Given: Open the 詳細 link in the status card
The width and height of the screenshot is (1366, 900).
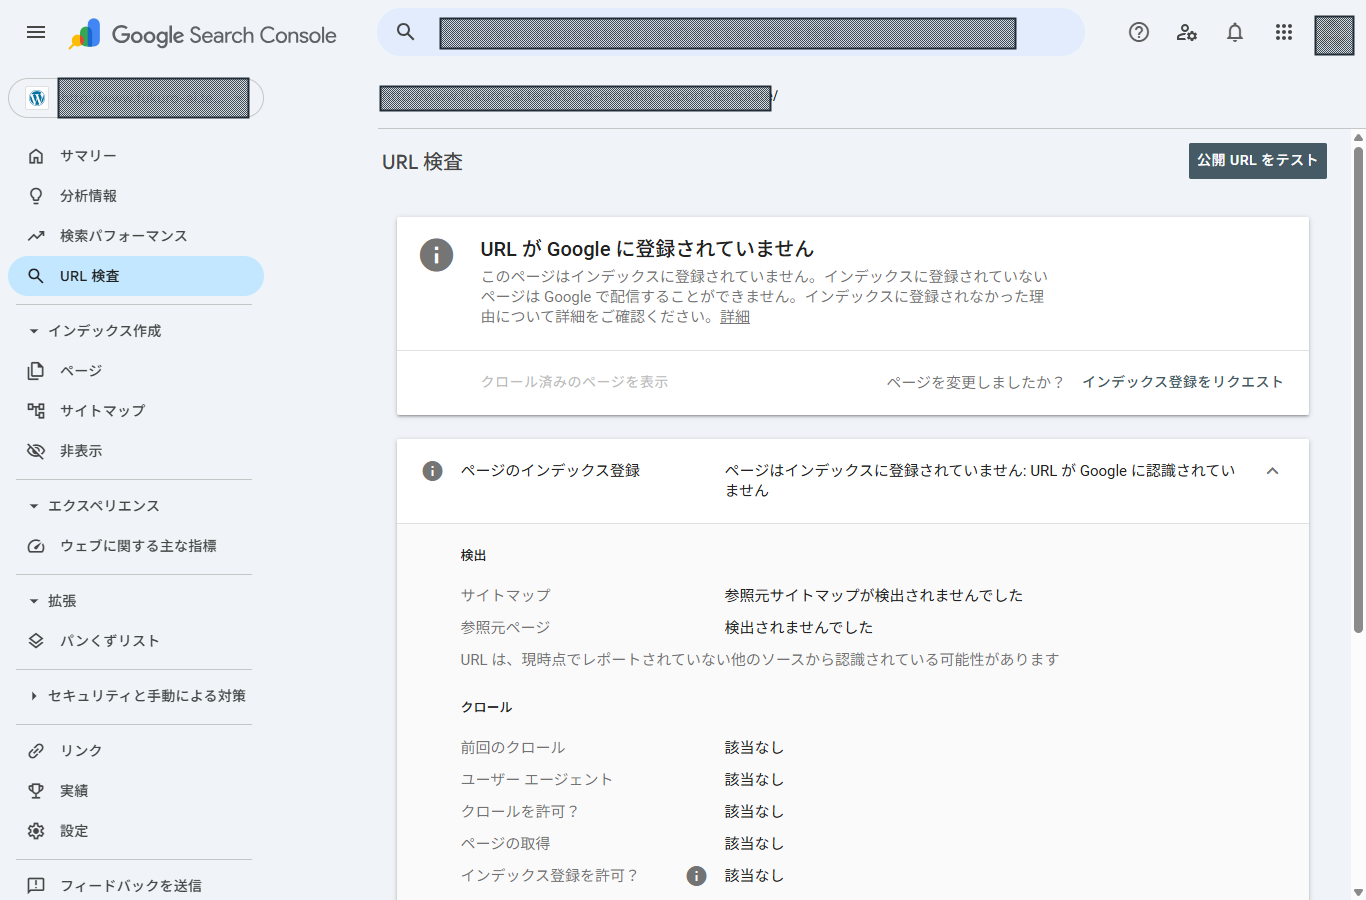Looking at the screenshot, I should click(735, 317).
